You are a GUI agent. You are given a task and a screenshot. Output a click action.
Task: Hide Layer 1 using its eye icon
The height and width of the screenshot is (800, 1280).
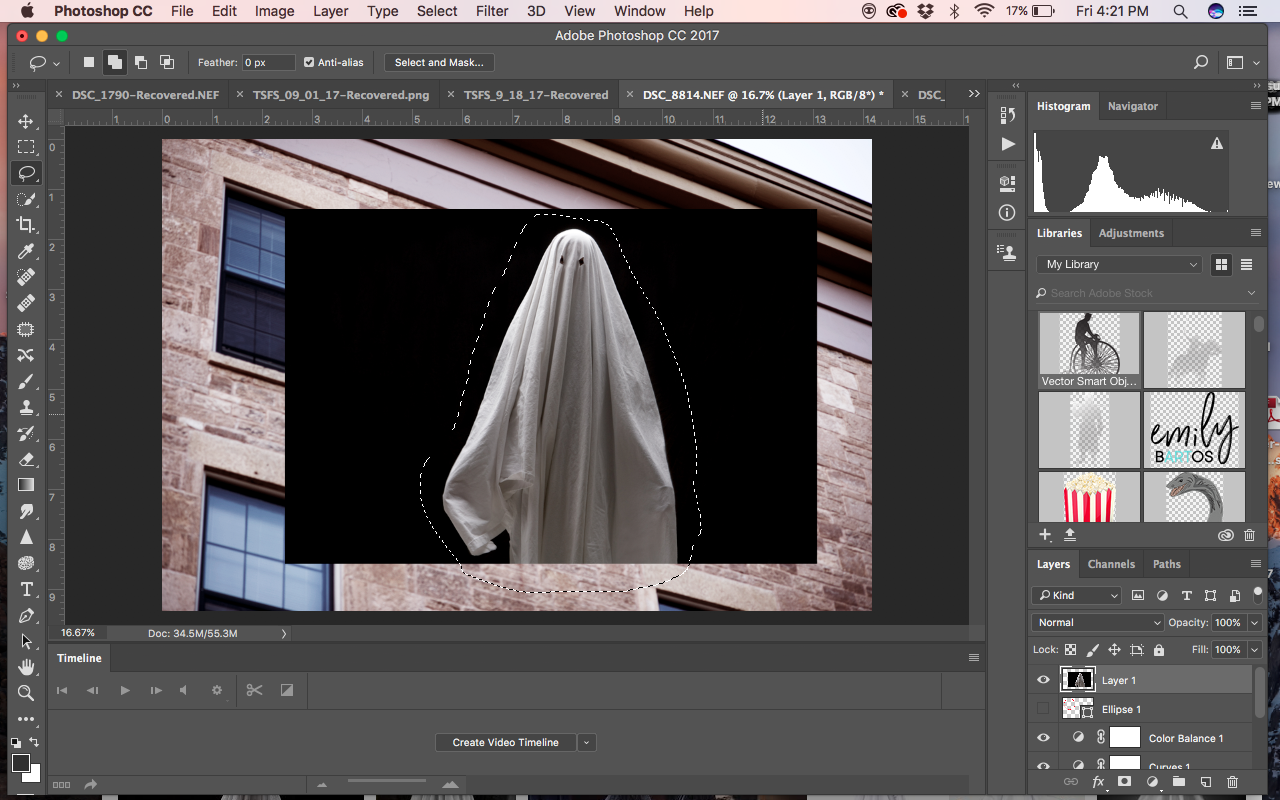[1043, 680]
